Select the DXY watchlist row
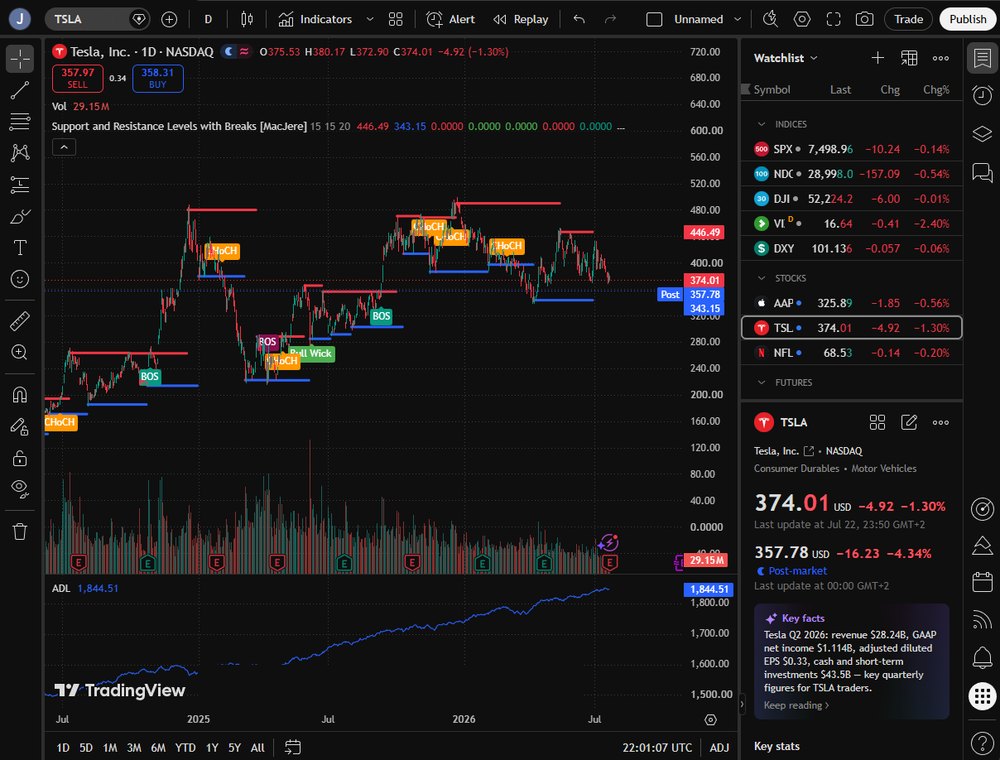The height and width of the screenshot is (760, 1000). point(851,249)
